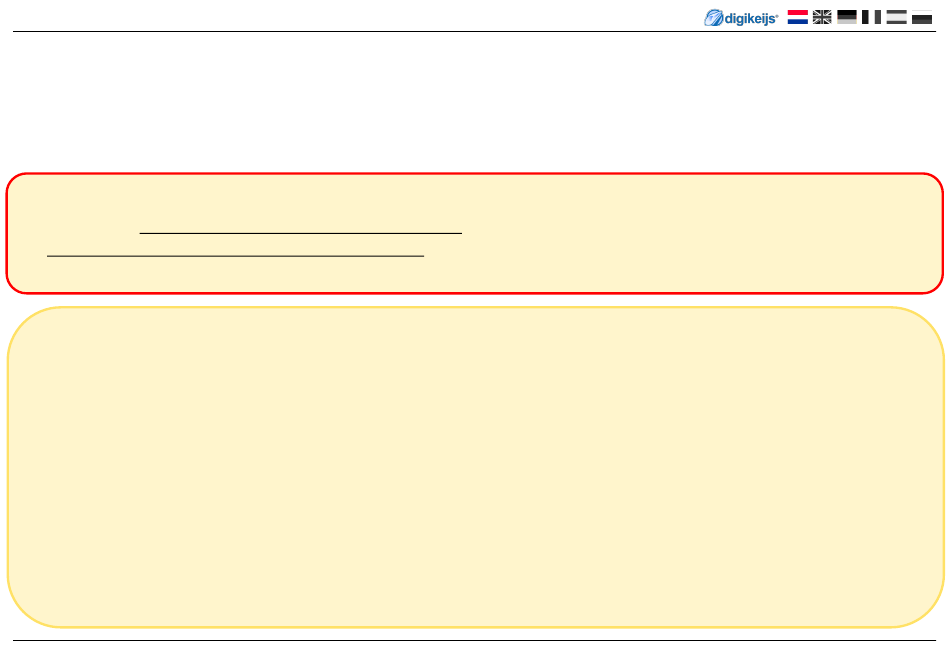Select the flag with light middle band
Screen dimensions: 950x660
pyautogui.click(x=896, y=17)
